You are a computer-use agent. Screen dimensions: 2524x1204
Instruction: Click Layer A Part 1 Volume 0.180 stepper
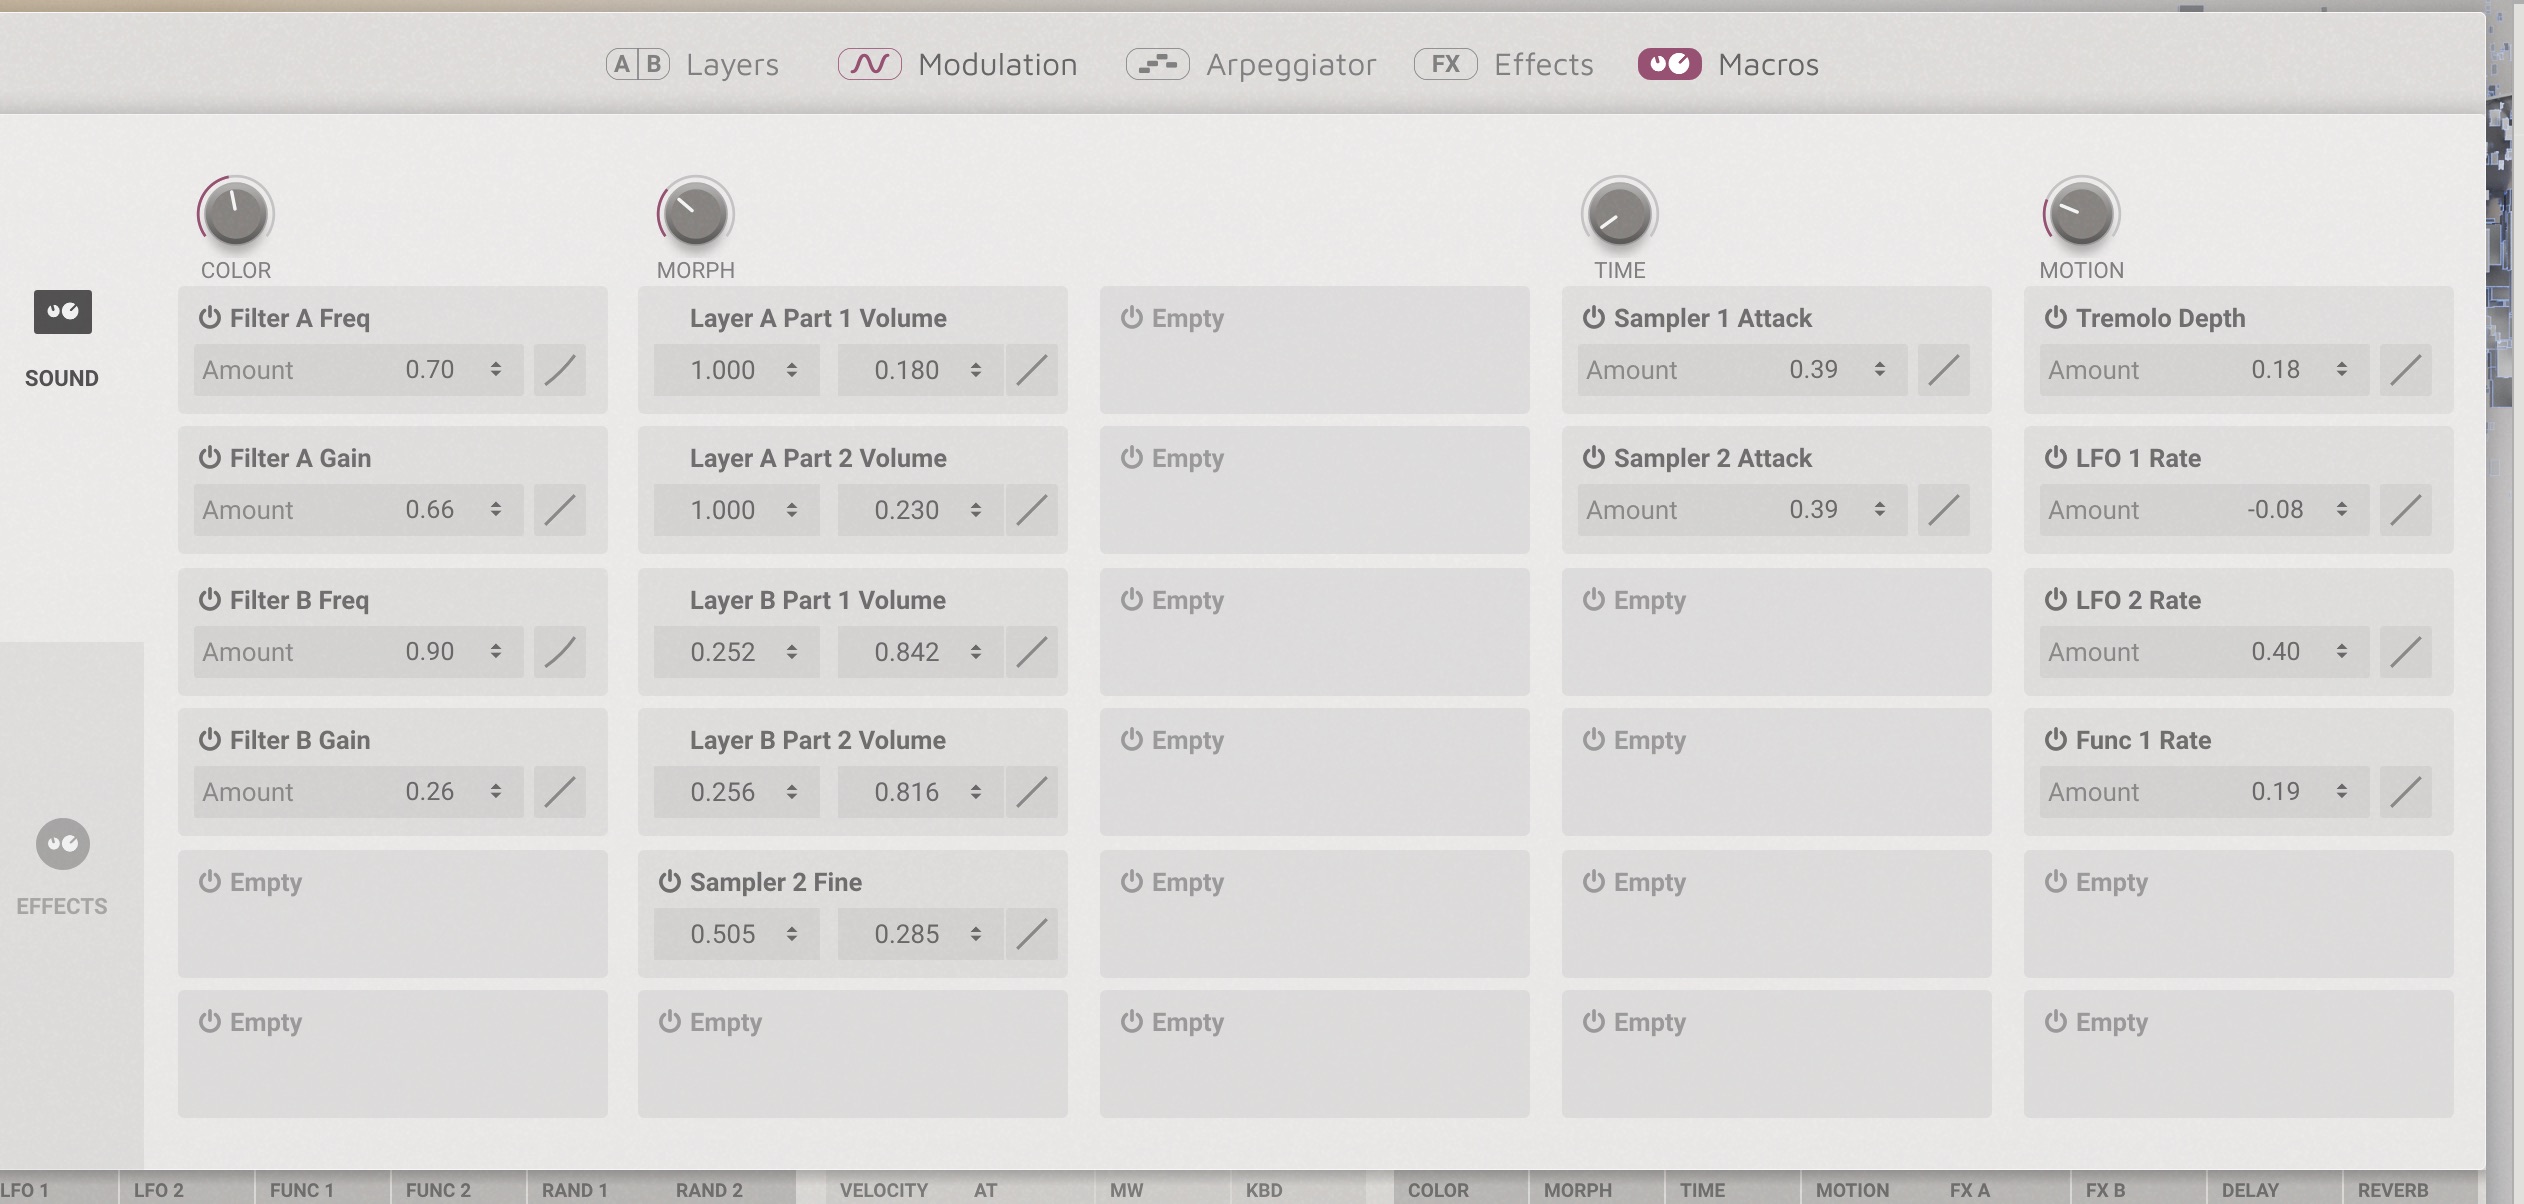tap(975, 370)
